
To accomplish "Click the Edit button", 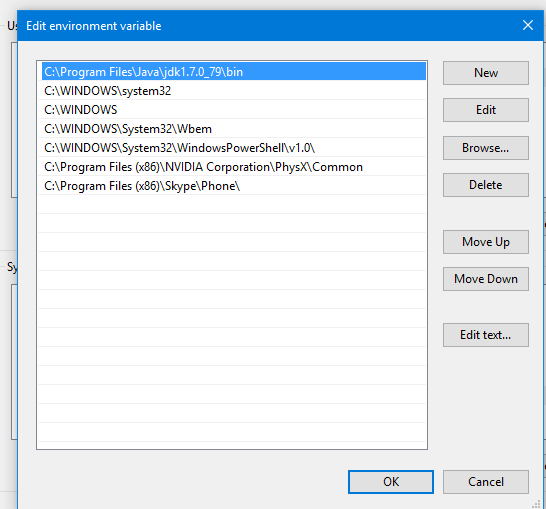I will pyautogui.click(x=485, y=110).
